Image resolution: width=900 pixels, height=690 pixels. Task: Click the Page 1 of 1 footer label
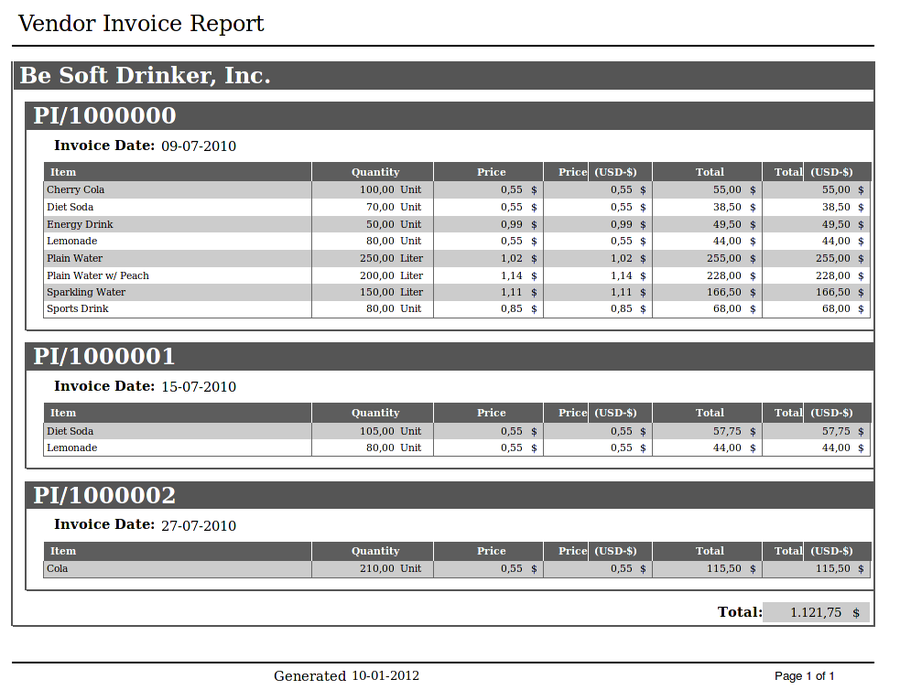[804, 677]
